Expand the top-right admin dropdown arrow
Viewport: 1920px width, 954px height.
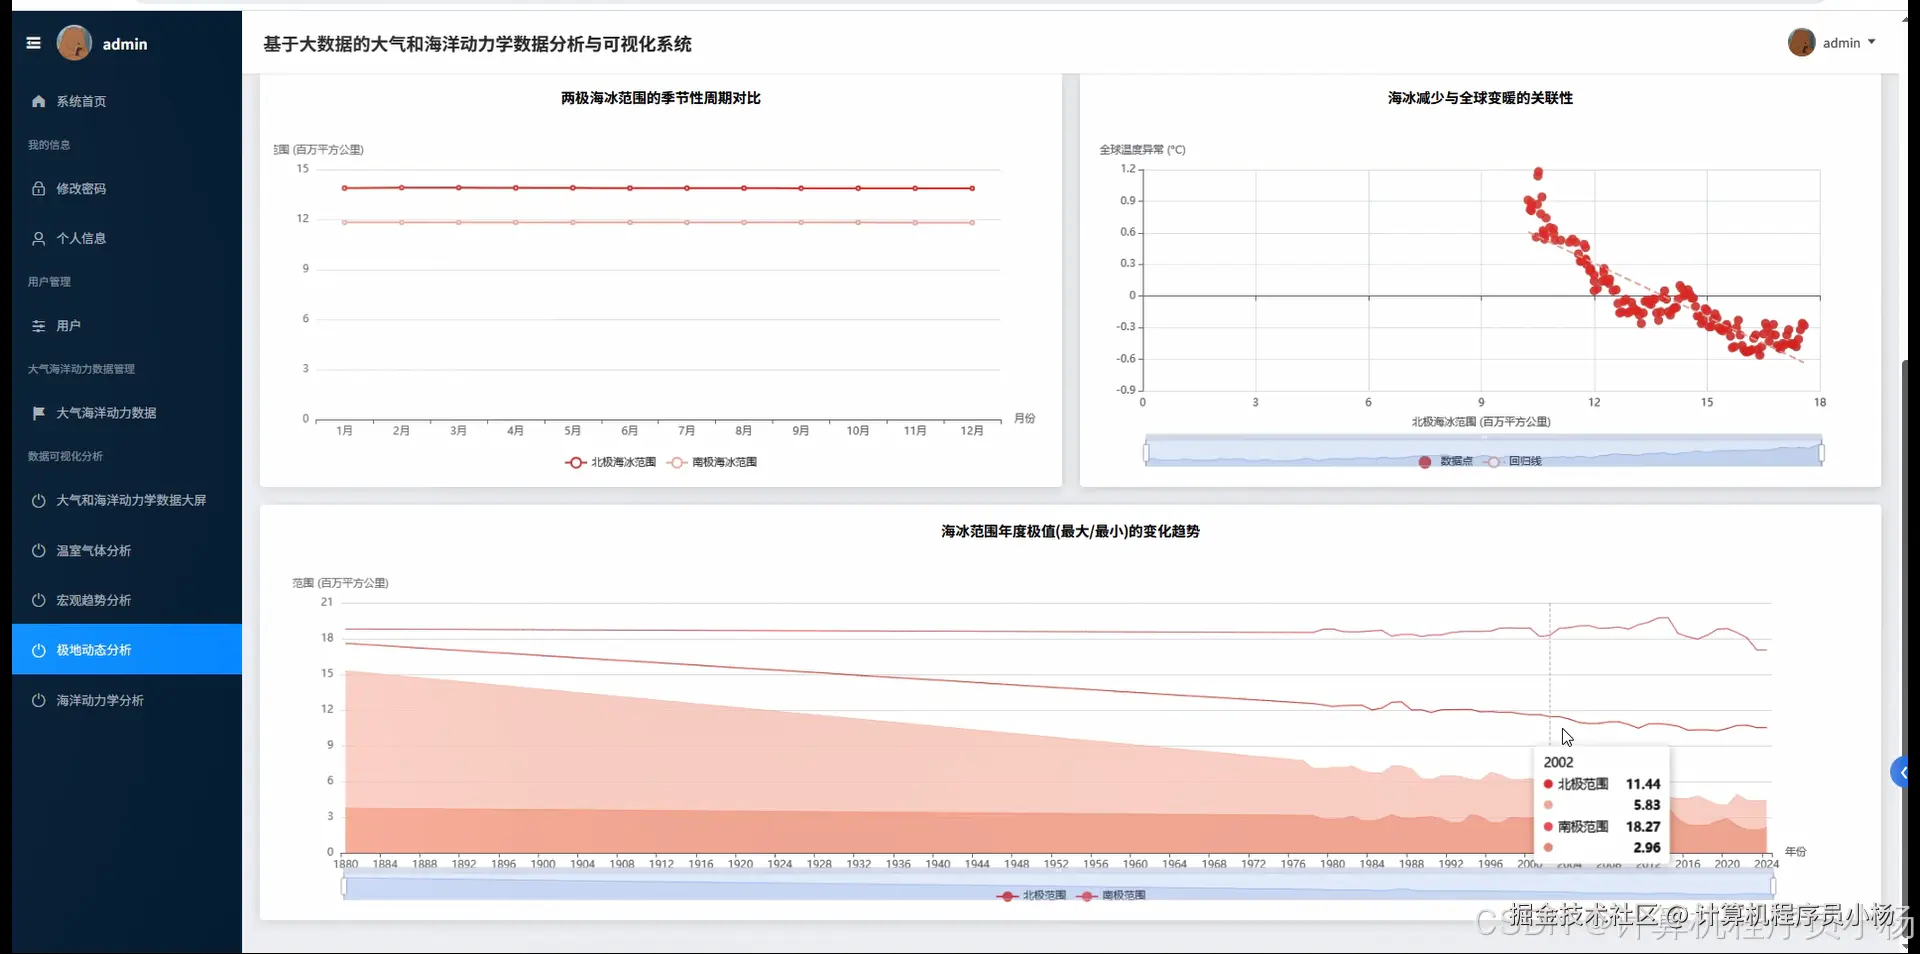[1871, 43]
